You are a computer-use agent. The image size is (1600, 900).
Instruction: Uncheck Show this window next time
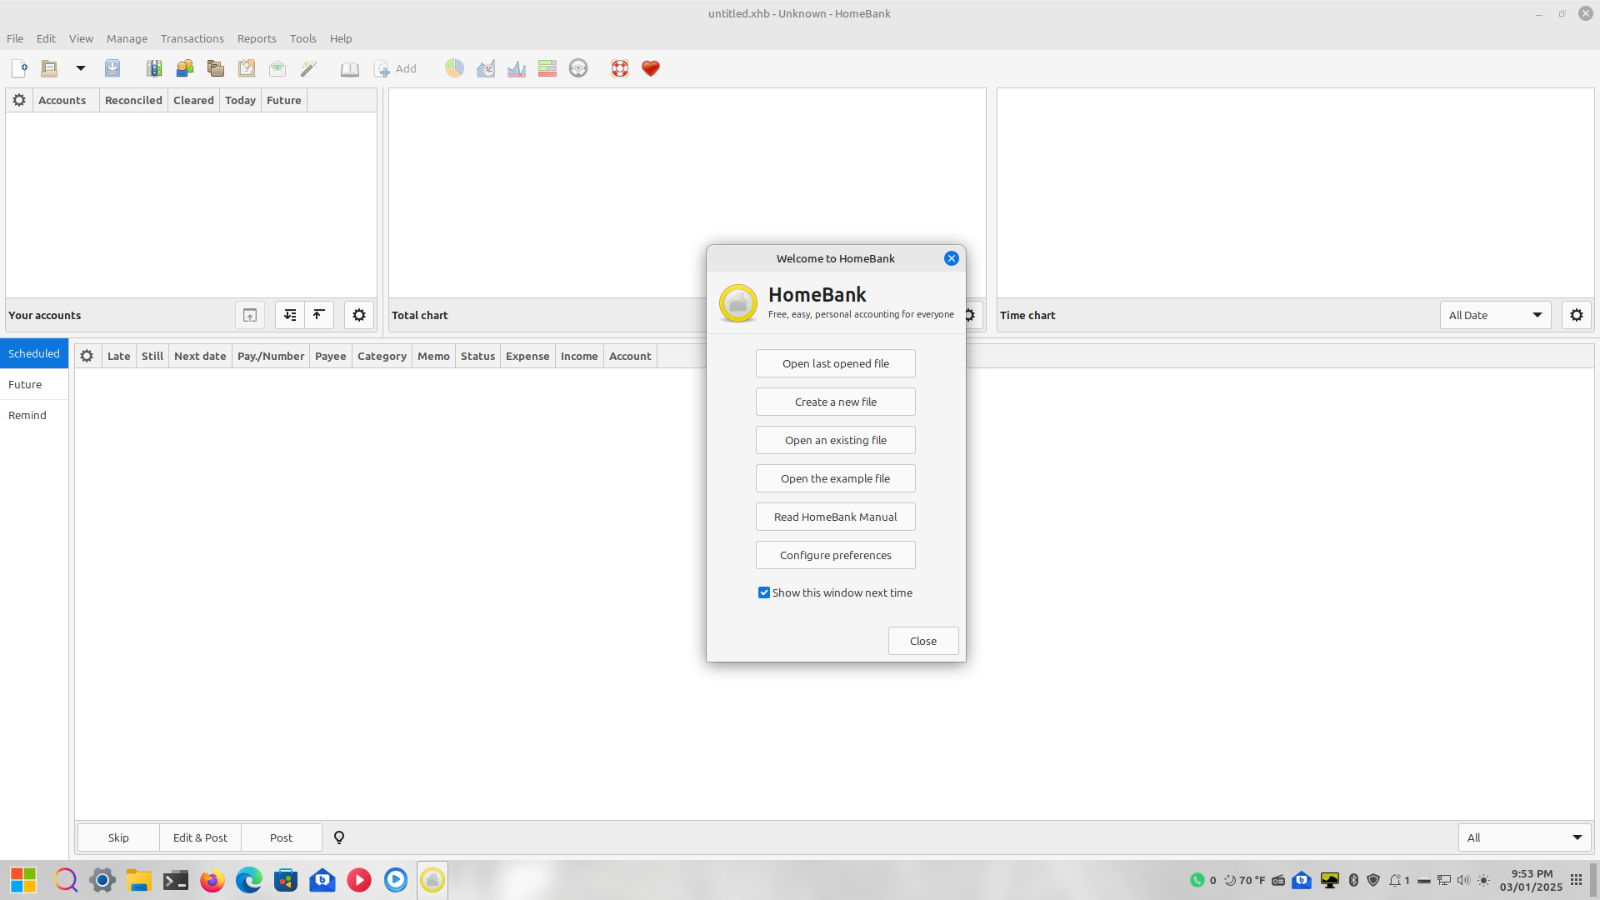pyautogui.click(x=764, y=593)
